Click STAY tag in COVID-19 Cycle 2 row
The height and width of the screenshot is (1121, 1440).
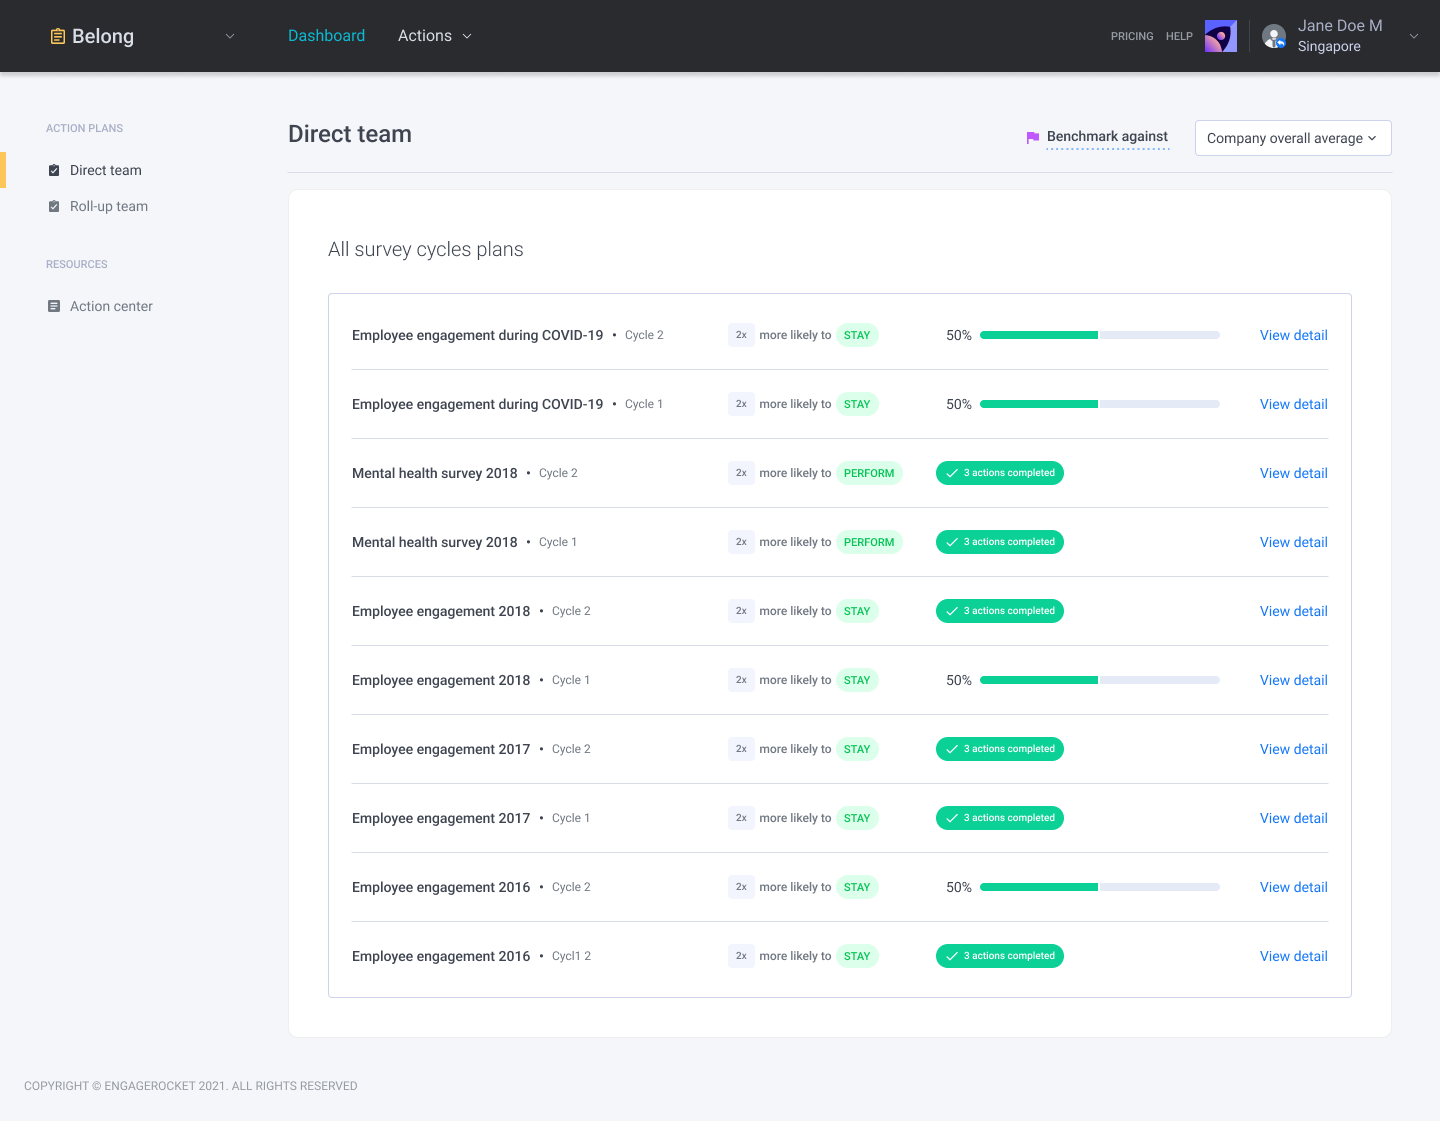(x=857, y=335)
